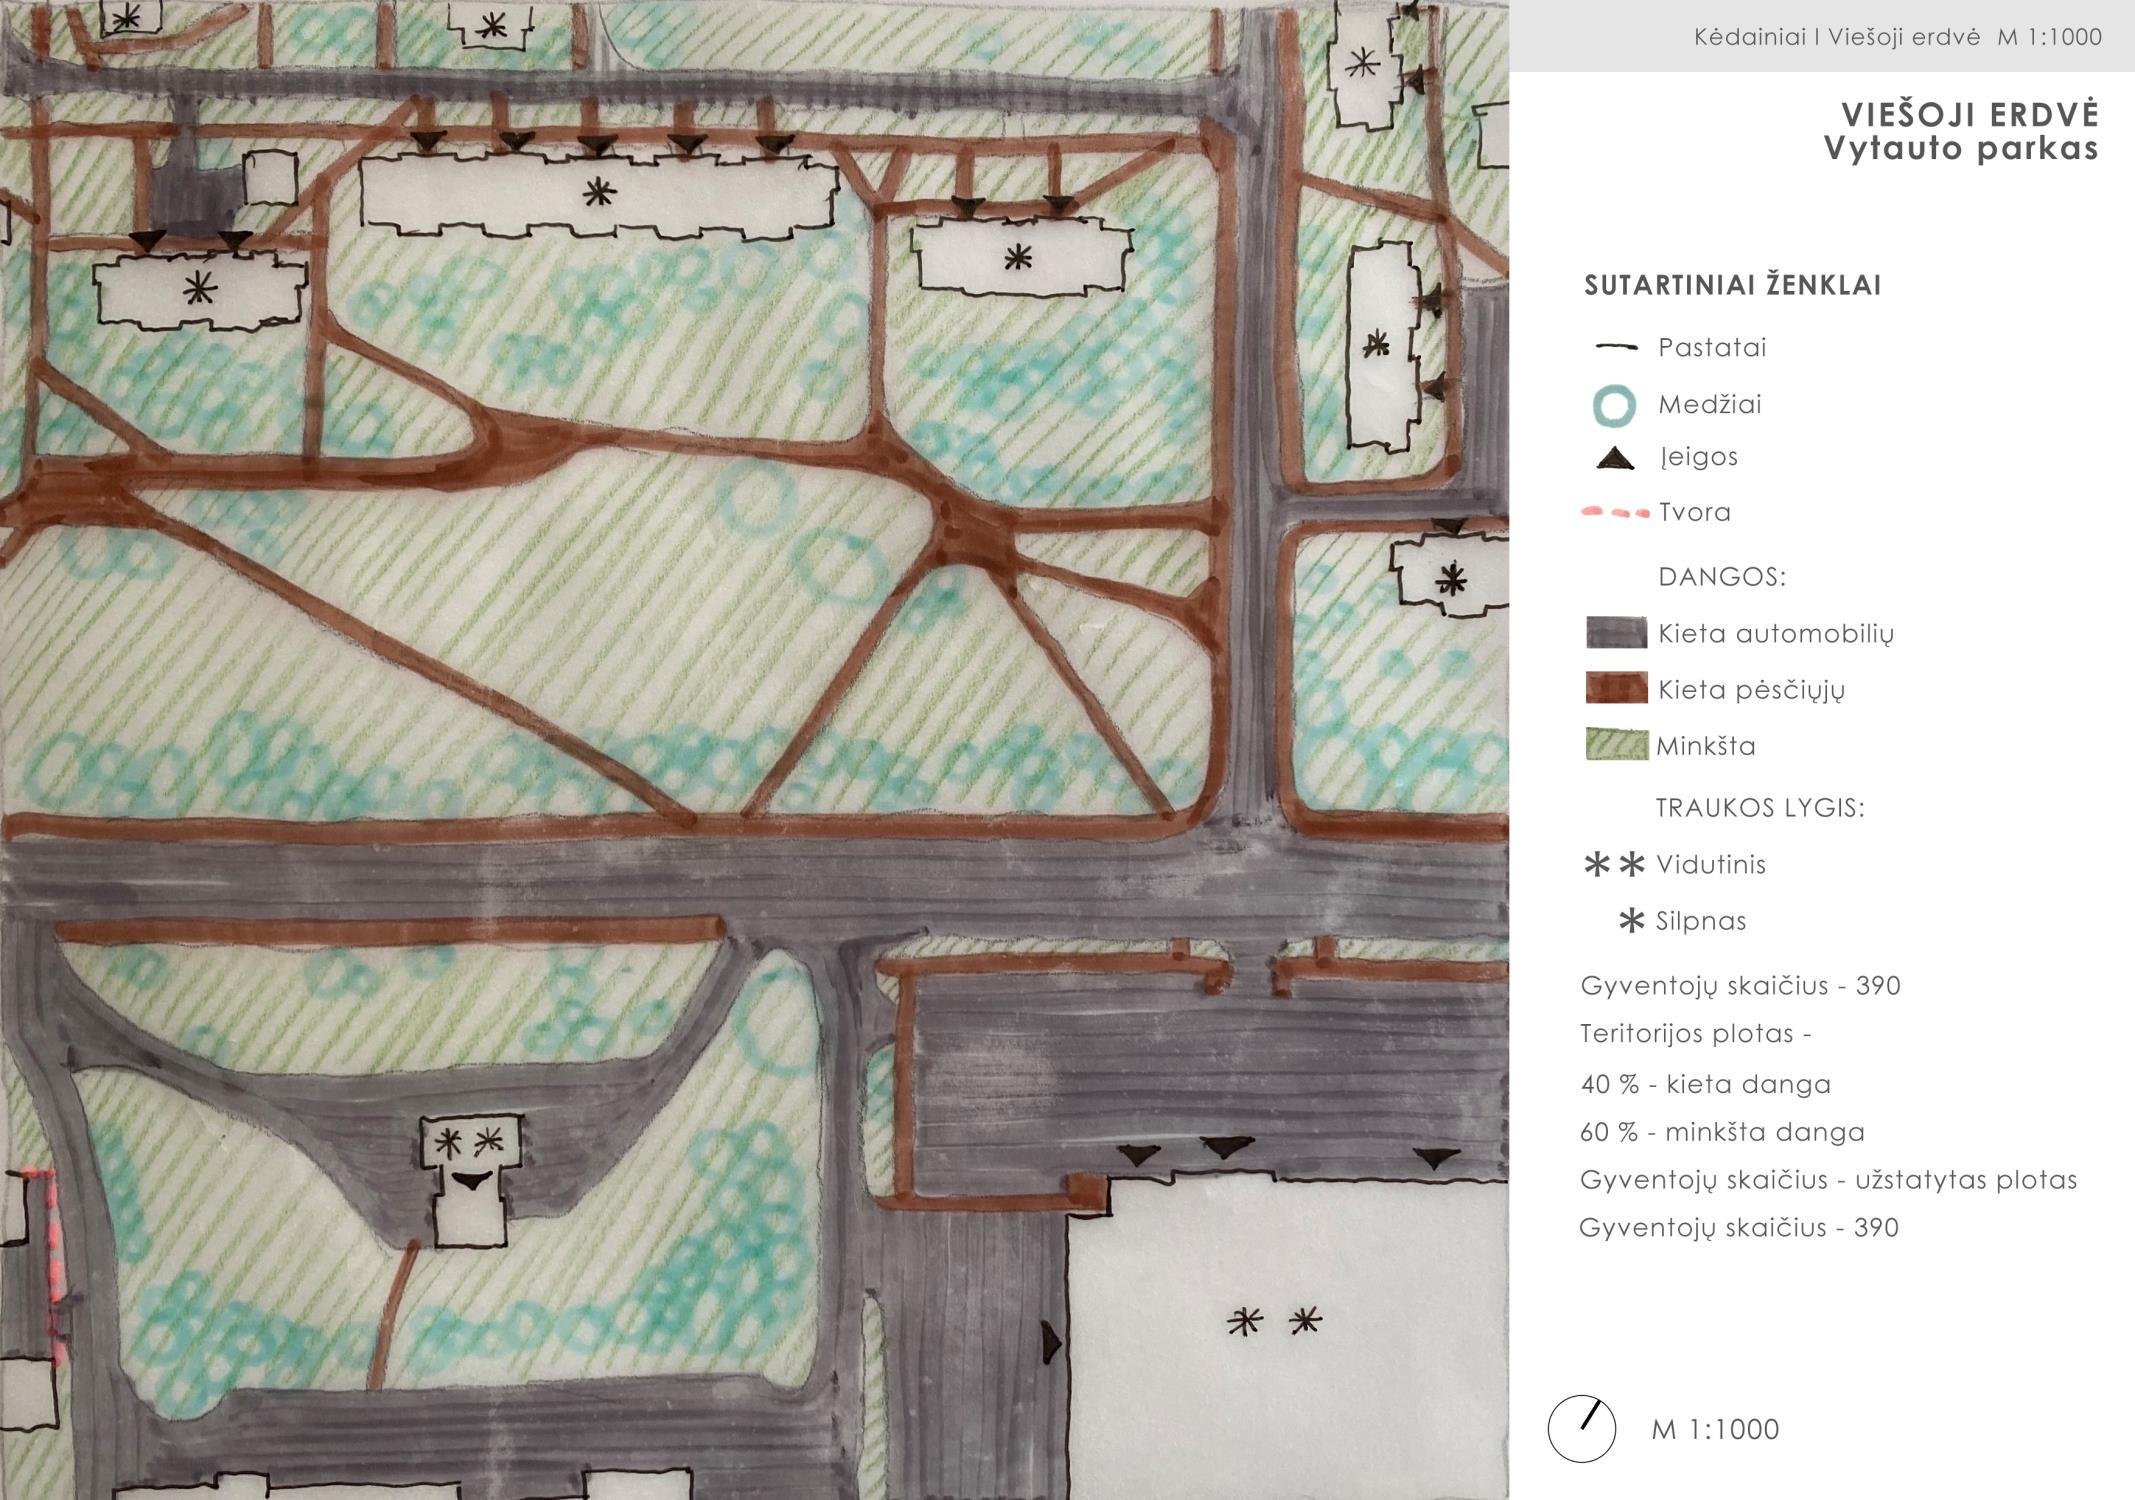Click the Silpnas single asterisk legend symbol
This screenshot has width=2135, height=1500.
[1631, 921]
